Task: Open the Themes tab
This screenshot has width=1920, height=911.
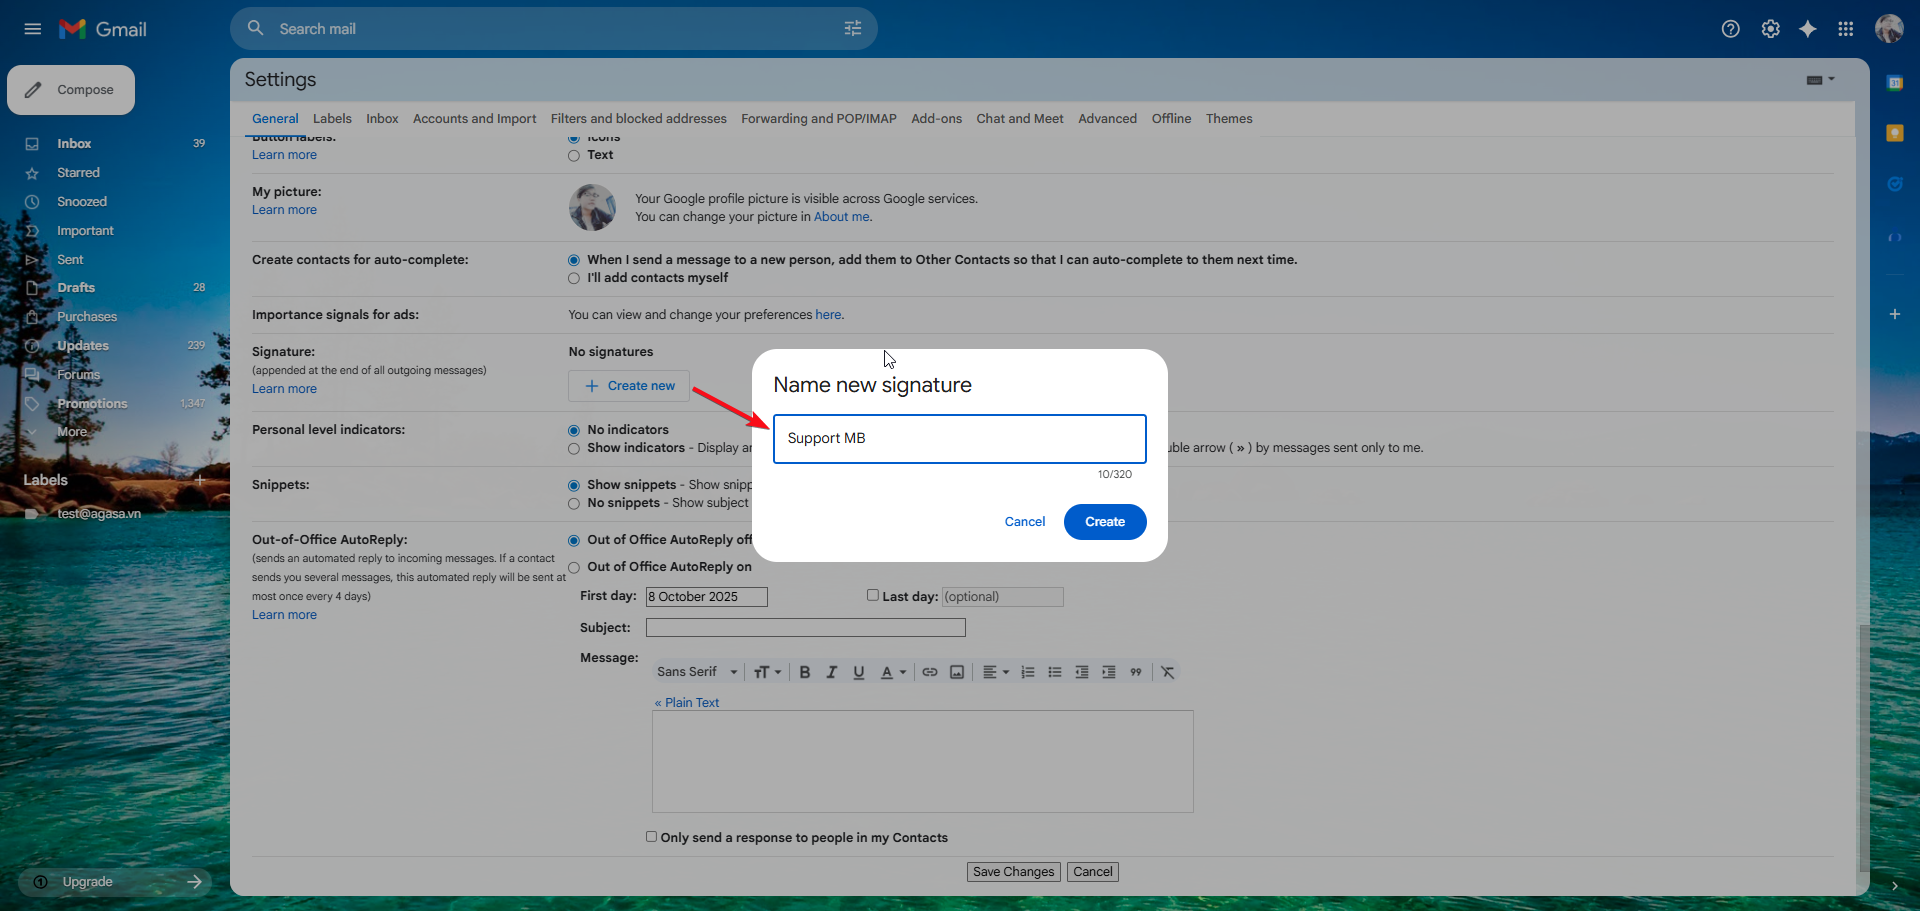Action: pos(1228,119)
